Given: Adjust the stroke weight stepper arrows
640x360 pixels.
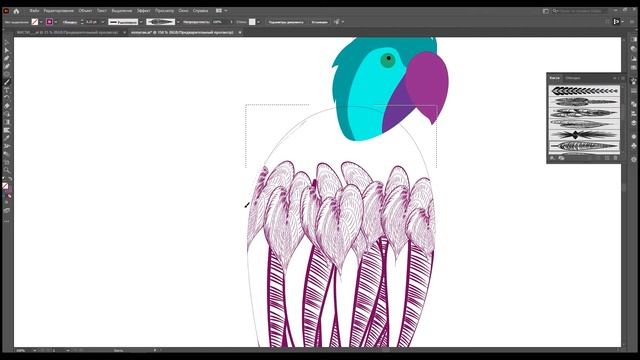Looking at the screenshot, I should point(82,22).
